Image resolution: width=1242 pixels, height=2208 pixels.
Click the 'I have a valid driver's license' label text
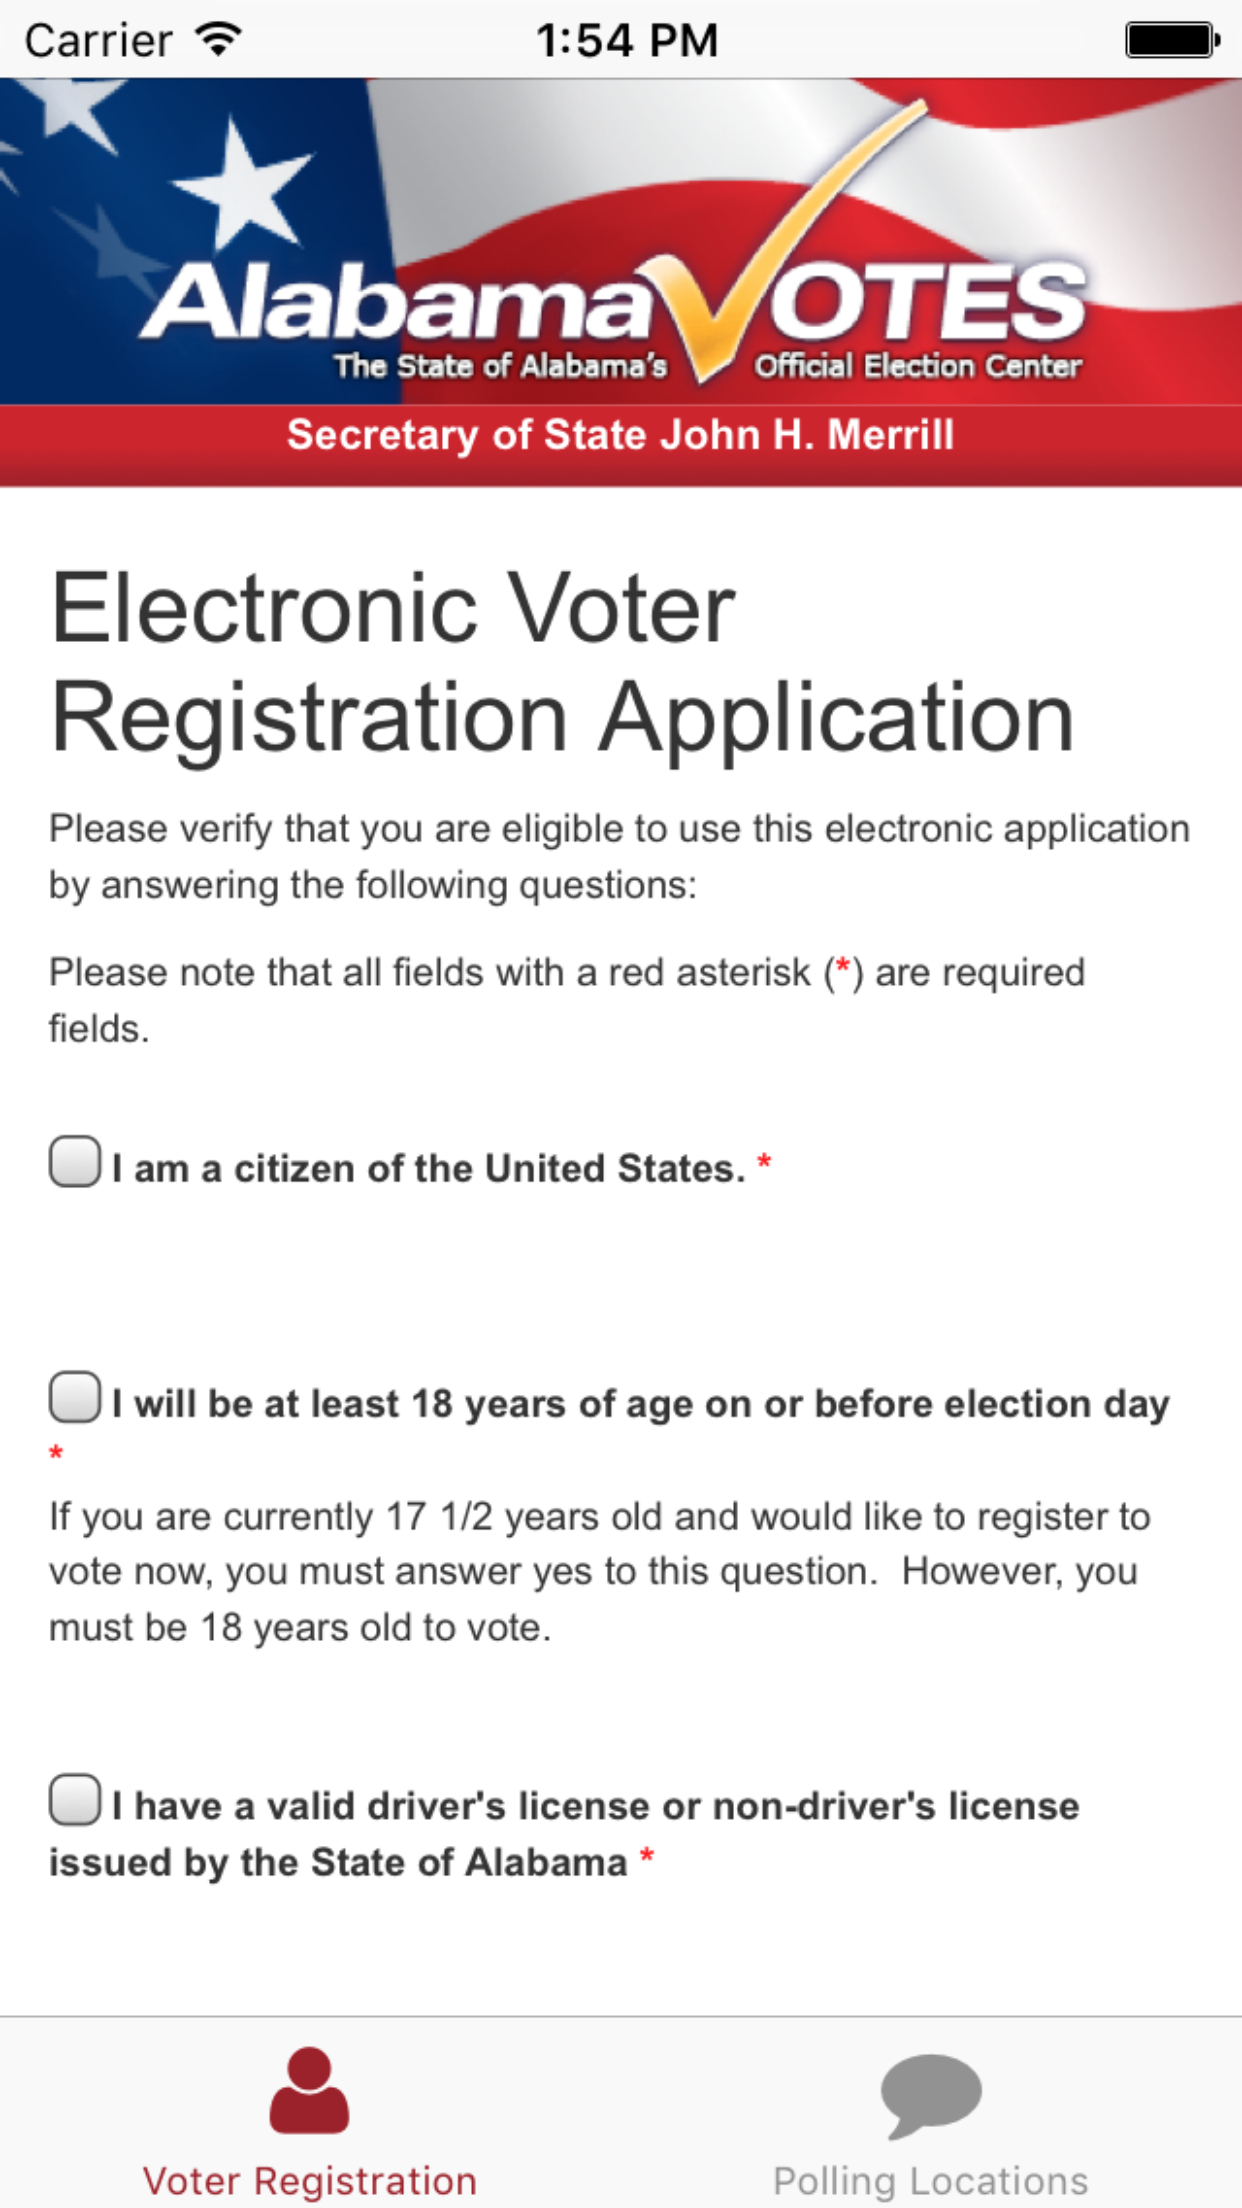pos(595,1806)
